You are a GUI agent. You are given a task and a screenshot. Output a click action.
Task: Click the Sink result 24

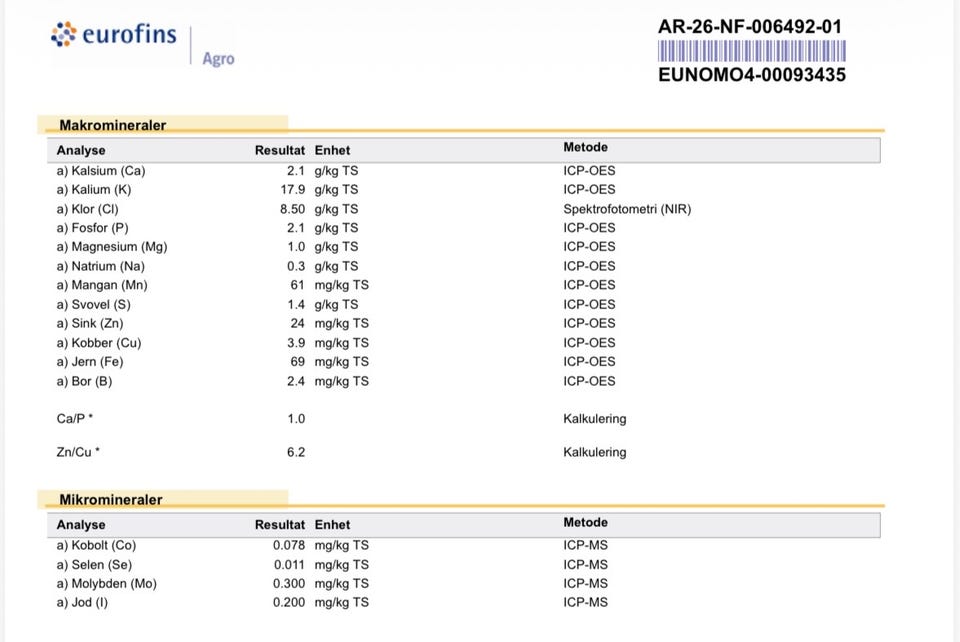click(298, 324)
